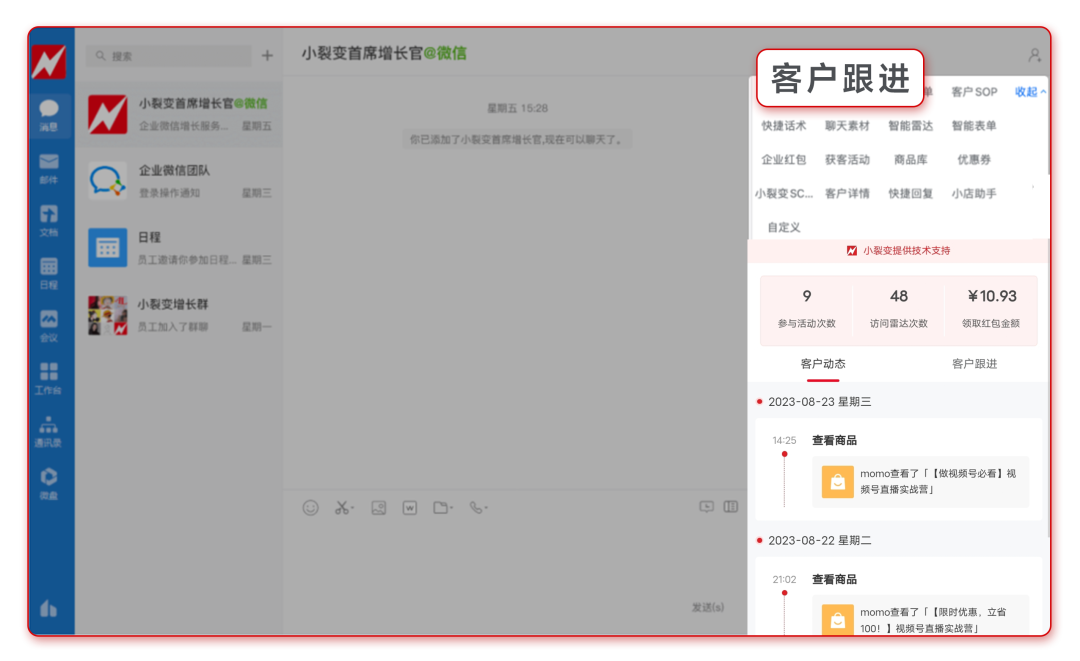Open the call options dropdown arrow
The image size is (1080, 661).
(x=487, y=507)
